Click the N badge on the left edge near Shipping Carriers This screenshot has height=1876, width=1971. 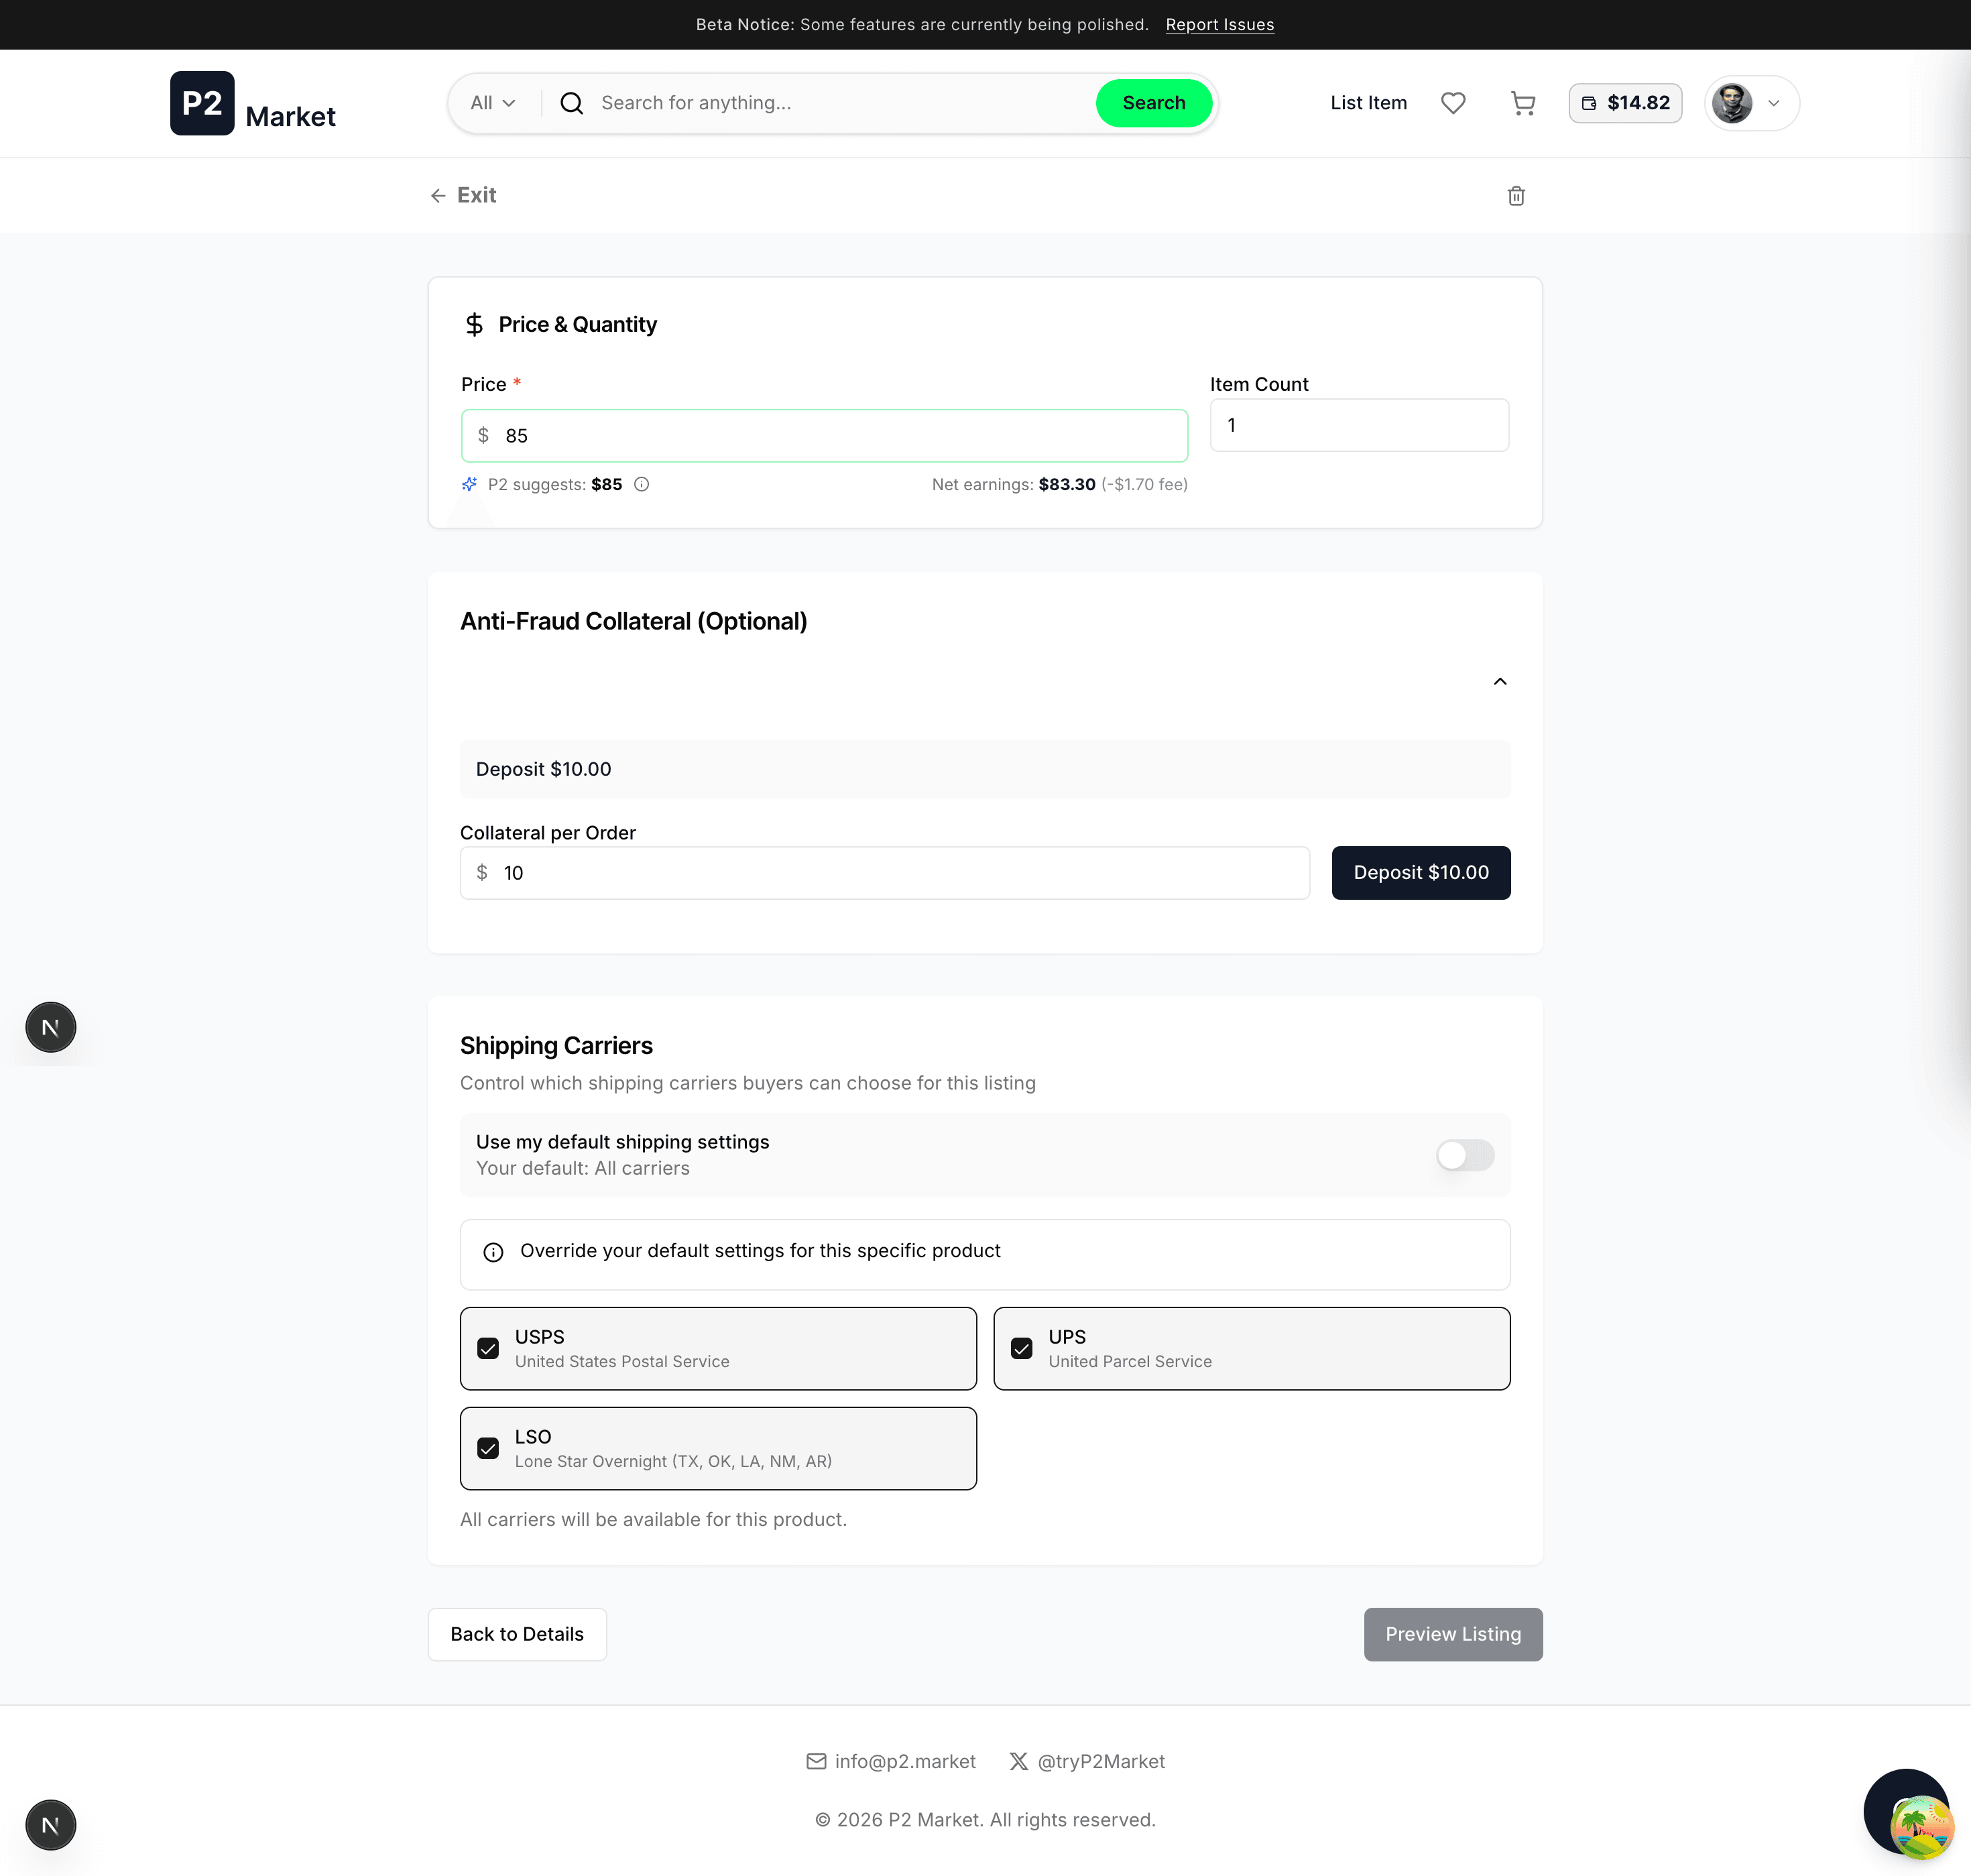[51, 1027]
